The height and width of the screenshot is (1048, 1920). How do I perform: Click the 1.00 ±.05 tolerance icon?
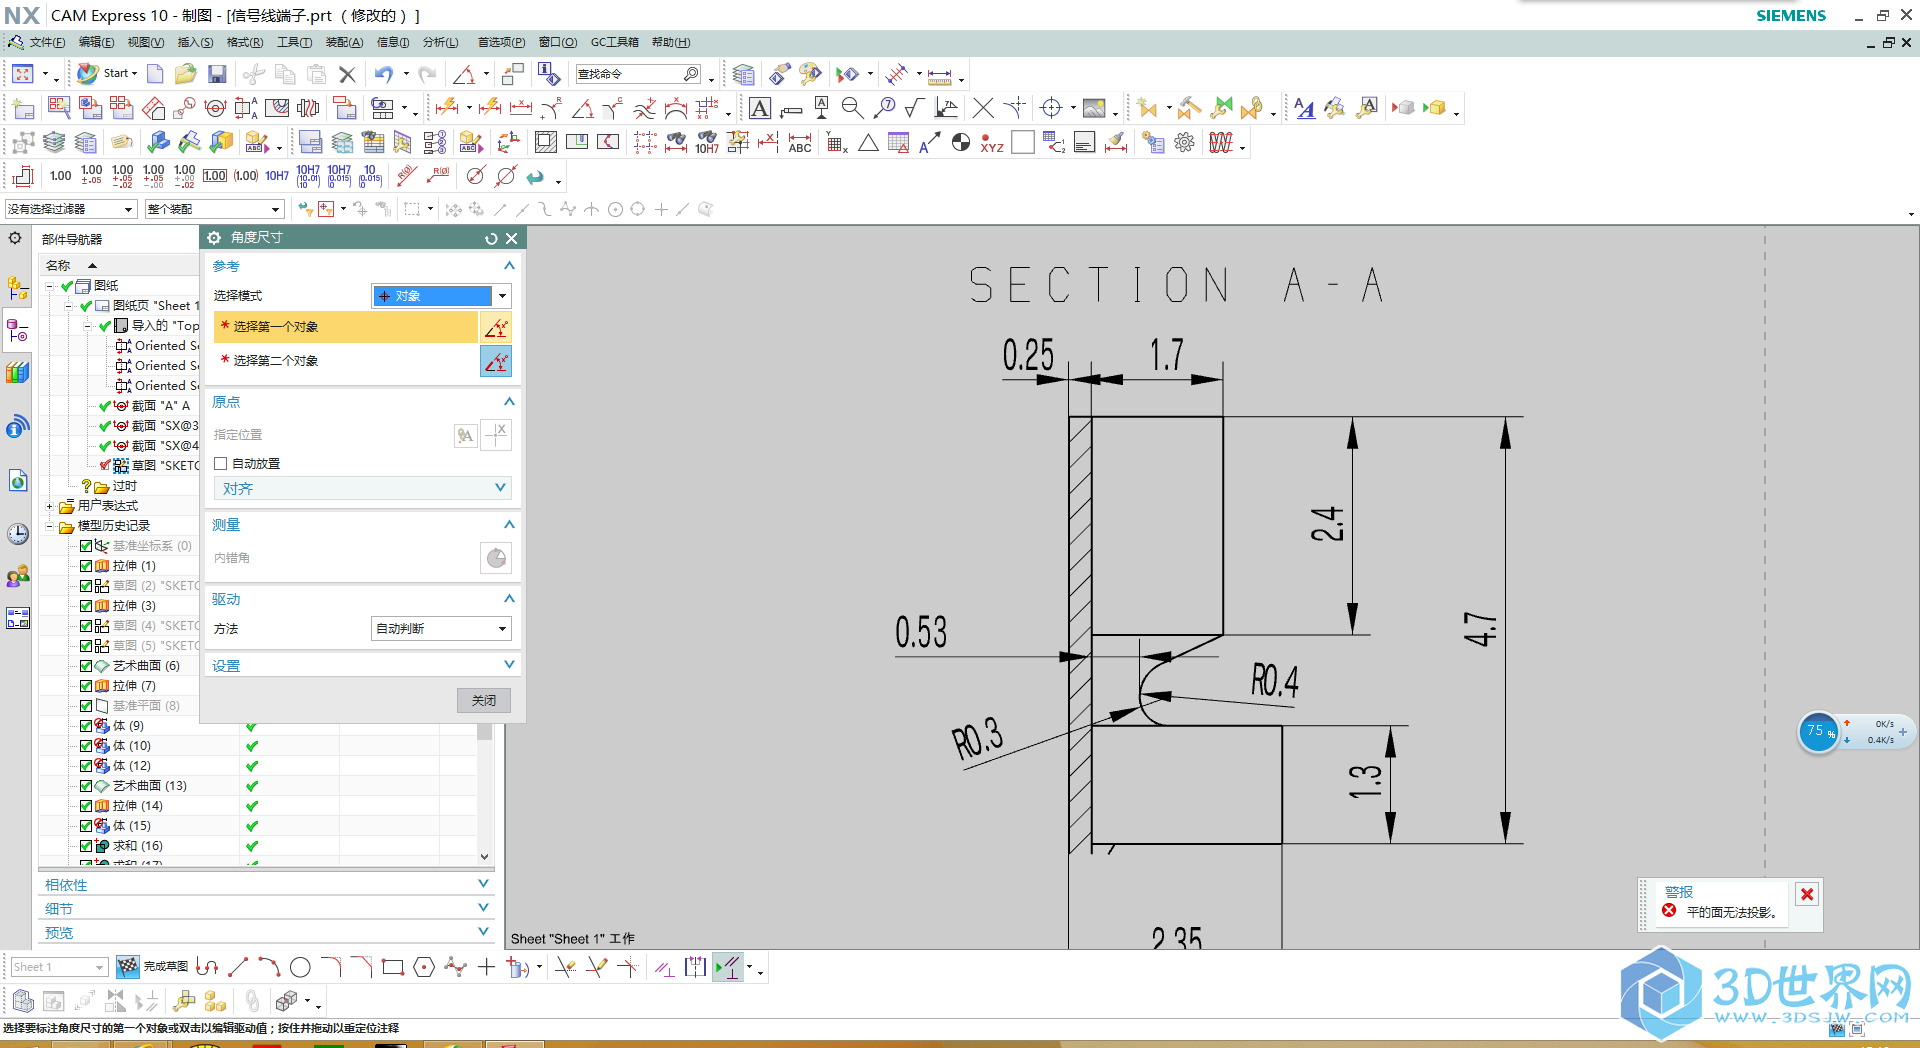[91, 176]
